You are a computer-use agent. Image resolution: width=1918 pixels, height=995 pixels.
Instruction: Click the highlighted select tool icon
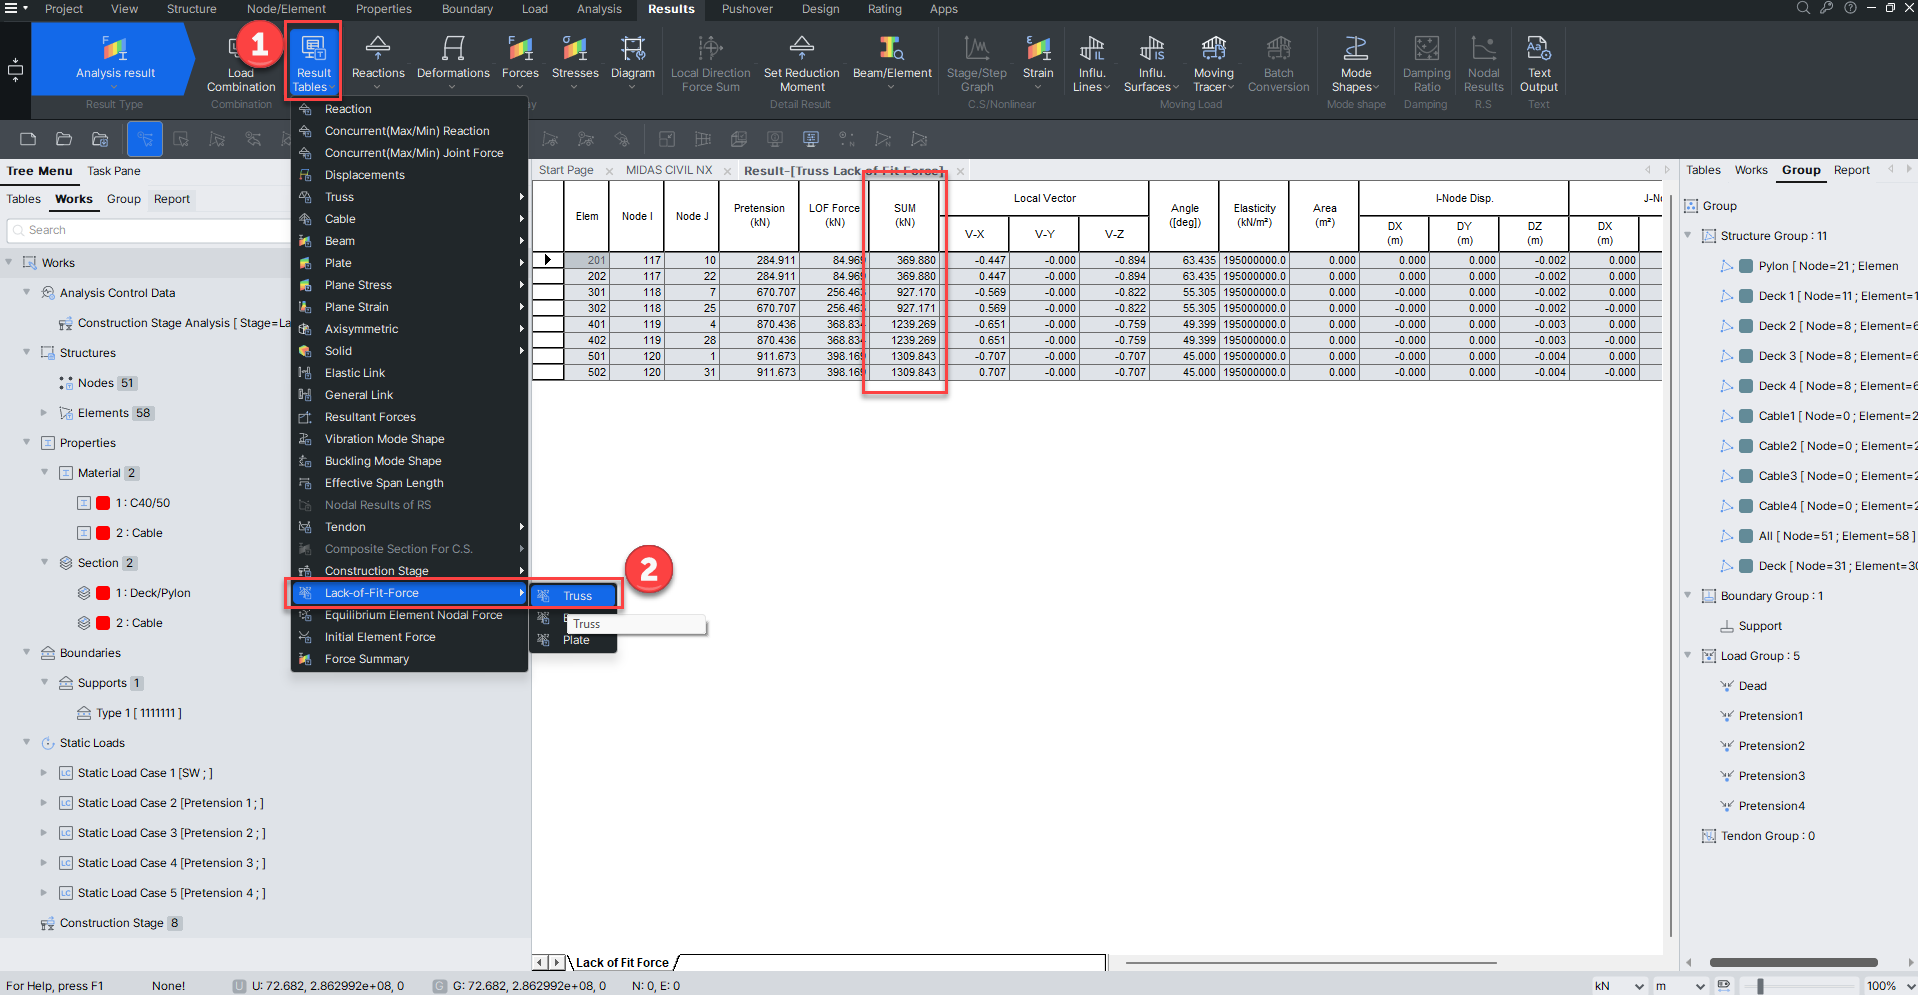point(145,139)
